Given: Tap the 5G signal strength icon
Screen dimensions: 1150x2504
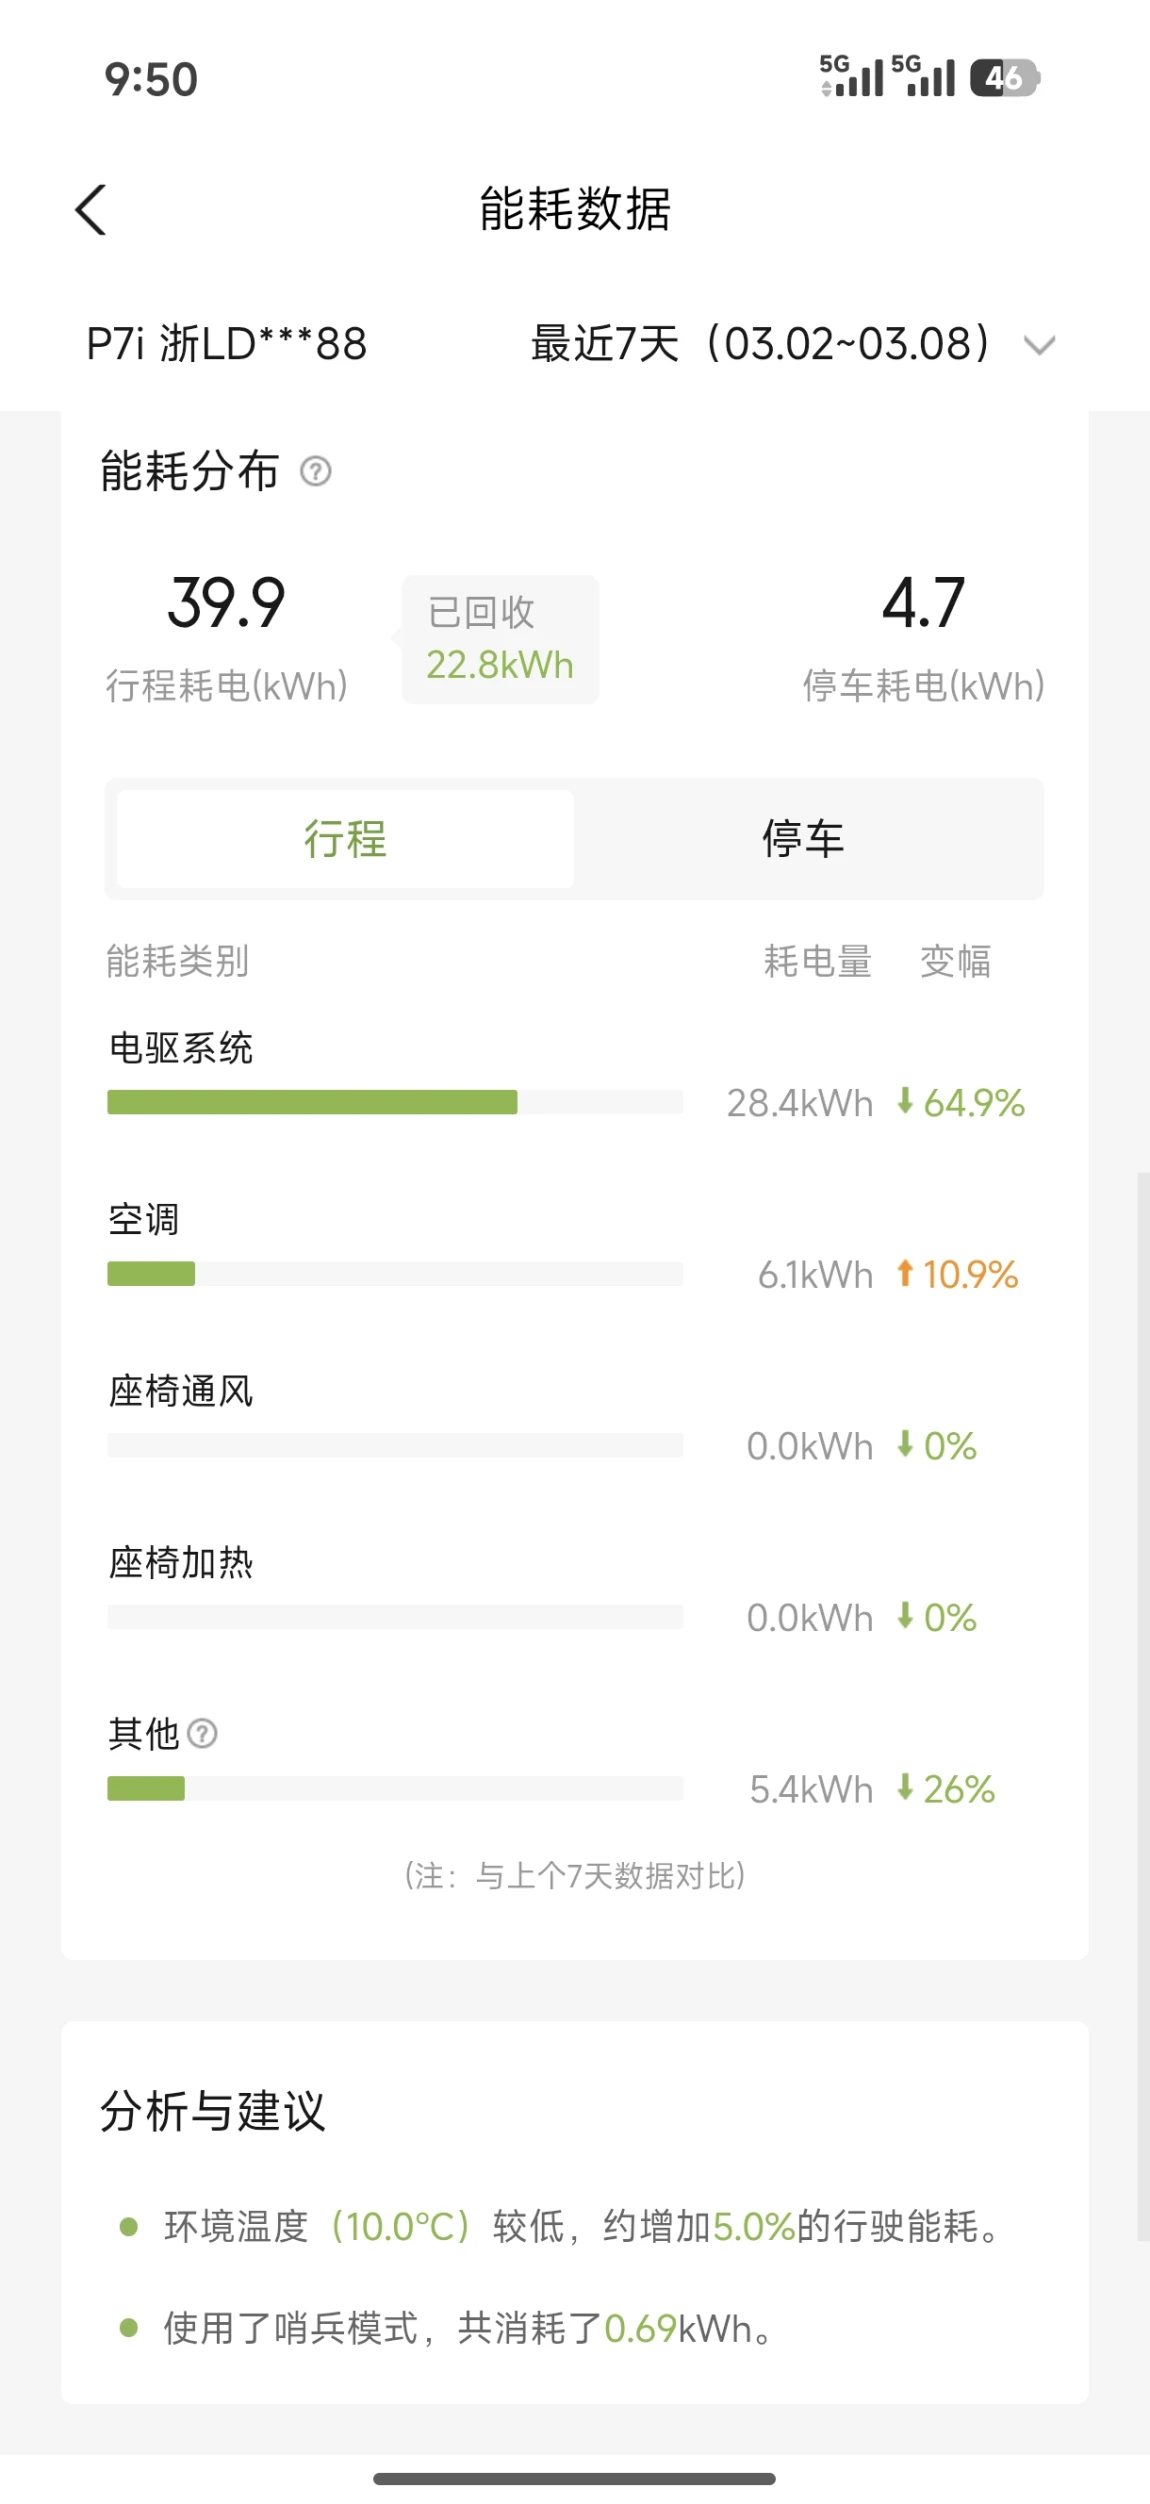Looking at the screenshot, I should pyautogui.click(x=852, y=76).
